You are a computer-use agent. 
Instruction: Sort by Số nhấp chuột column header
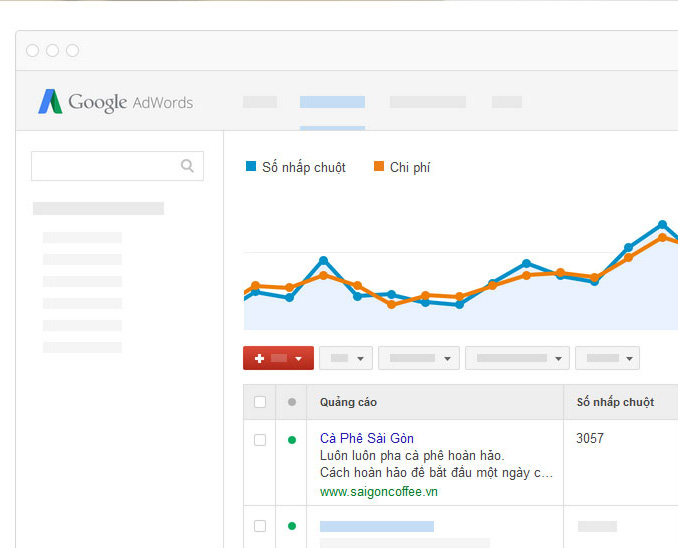(615, 402)
